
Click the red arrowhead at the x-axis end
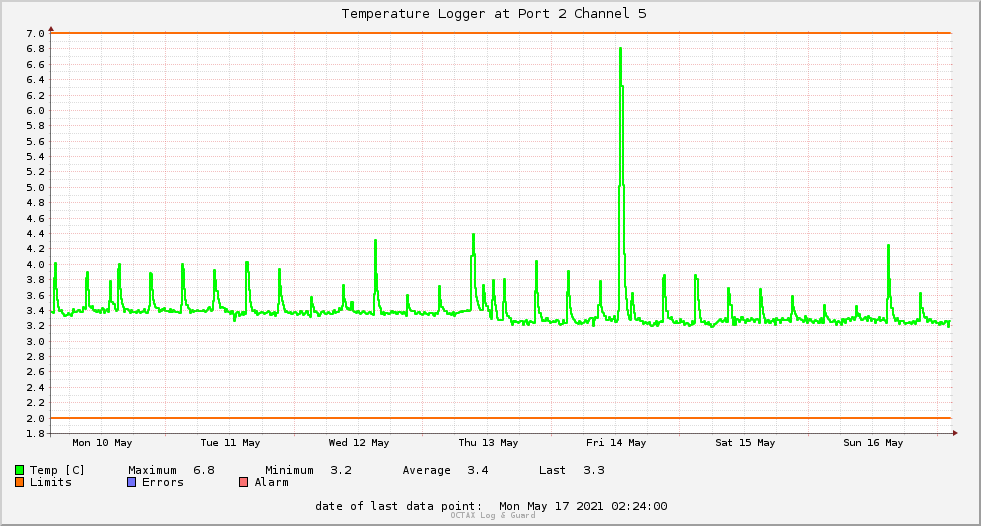(x=955, y=433)
